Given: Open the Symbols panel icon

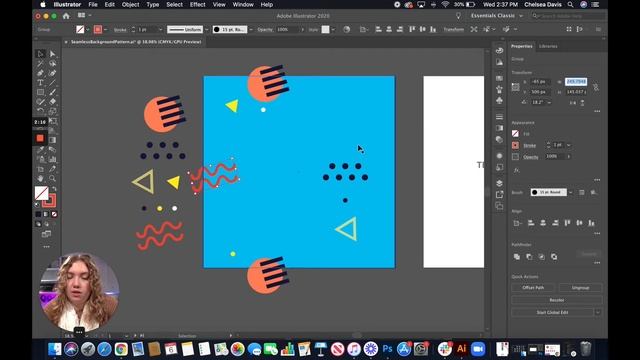Looking at the screenshot, I should [x=499, y=100].
